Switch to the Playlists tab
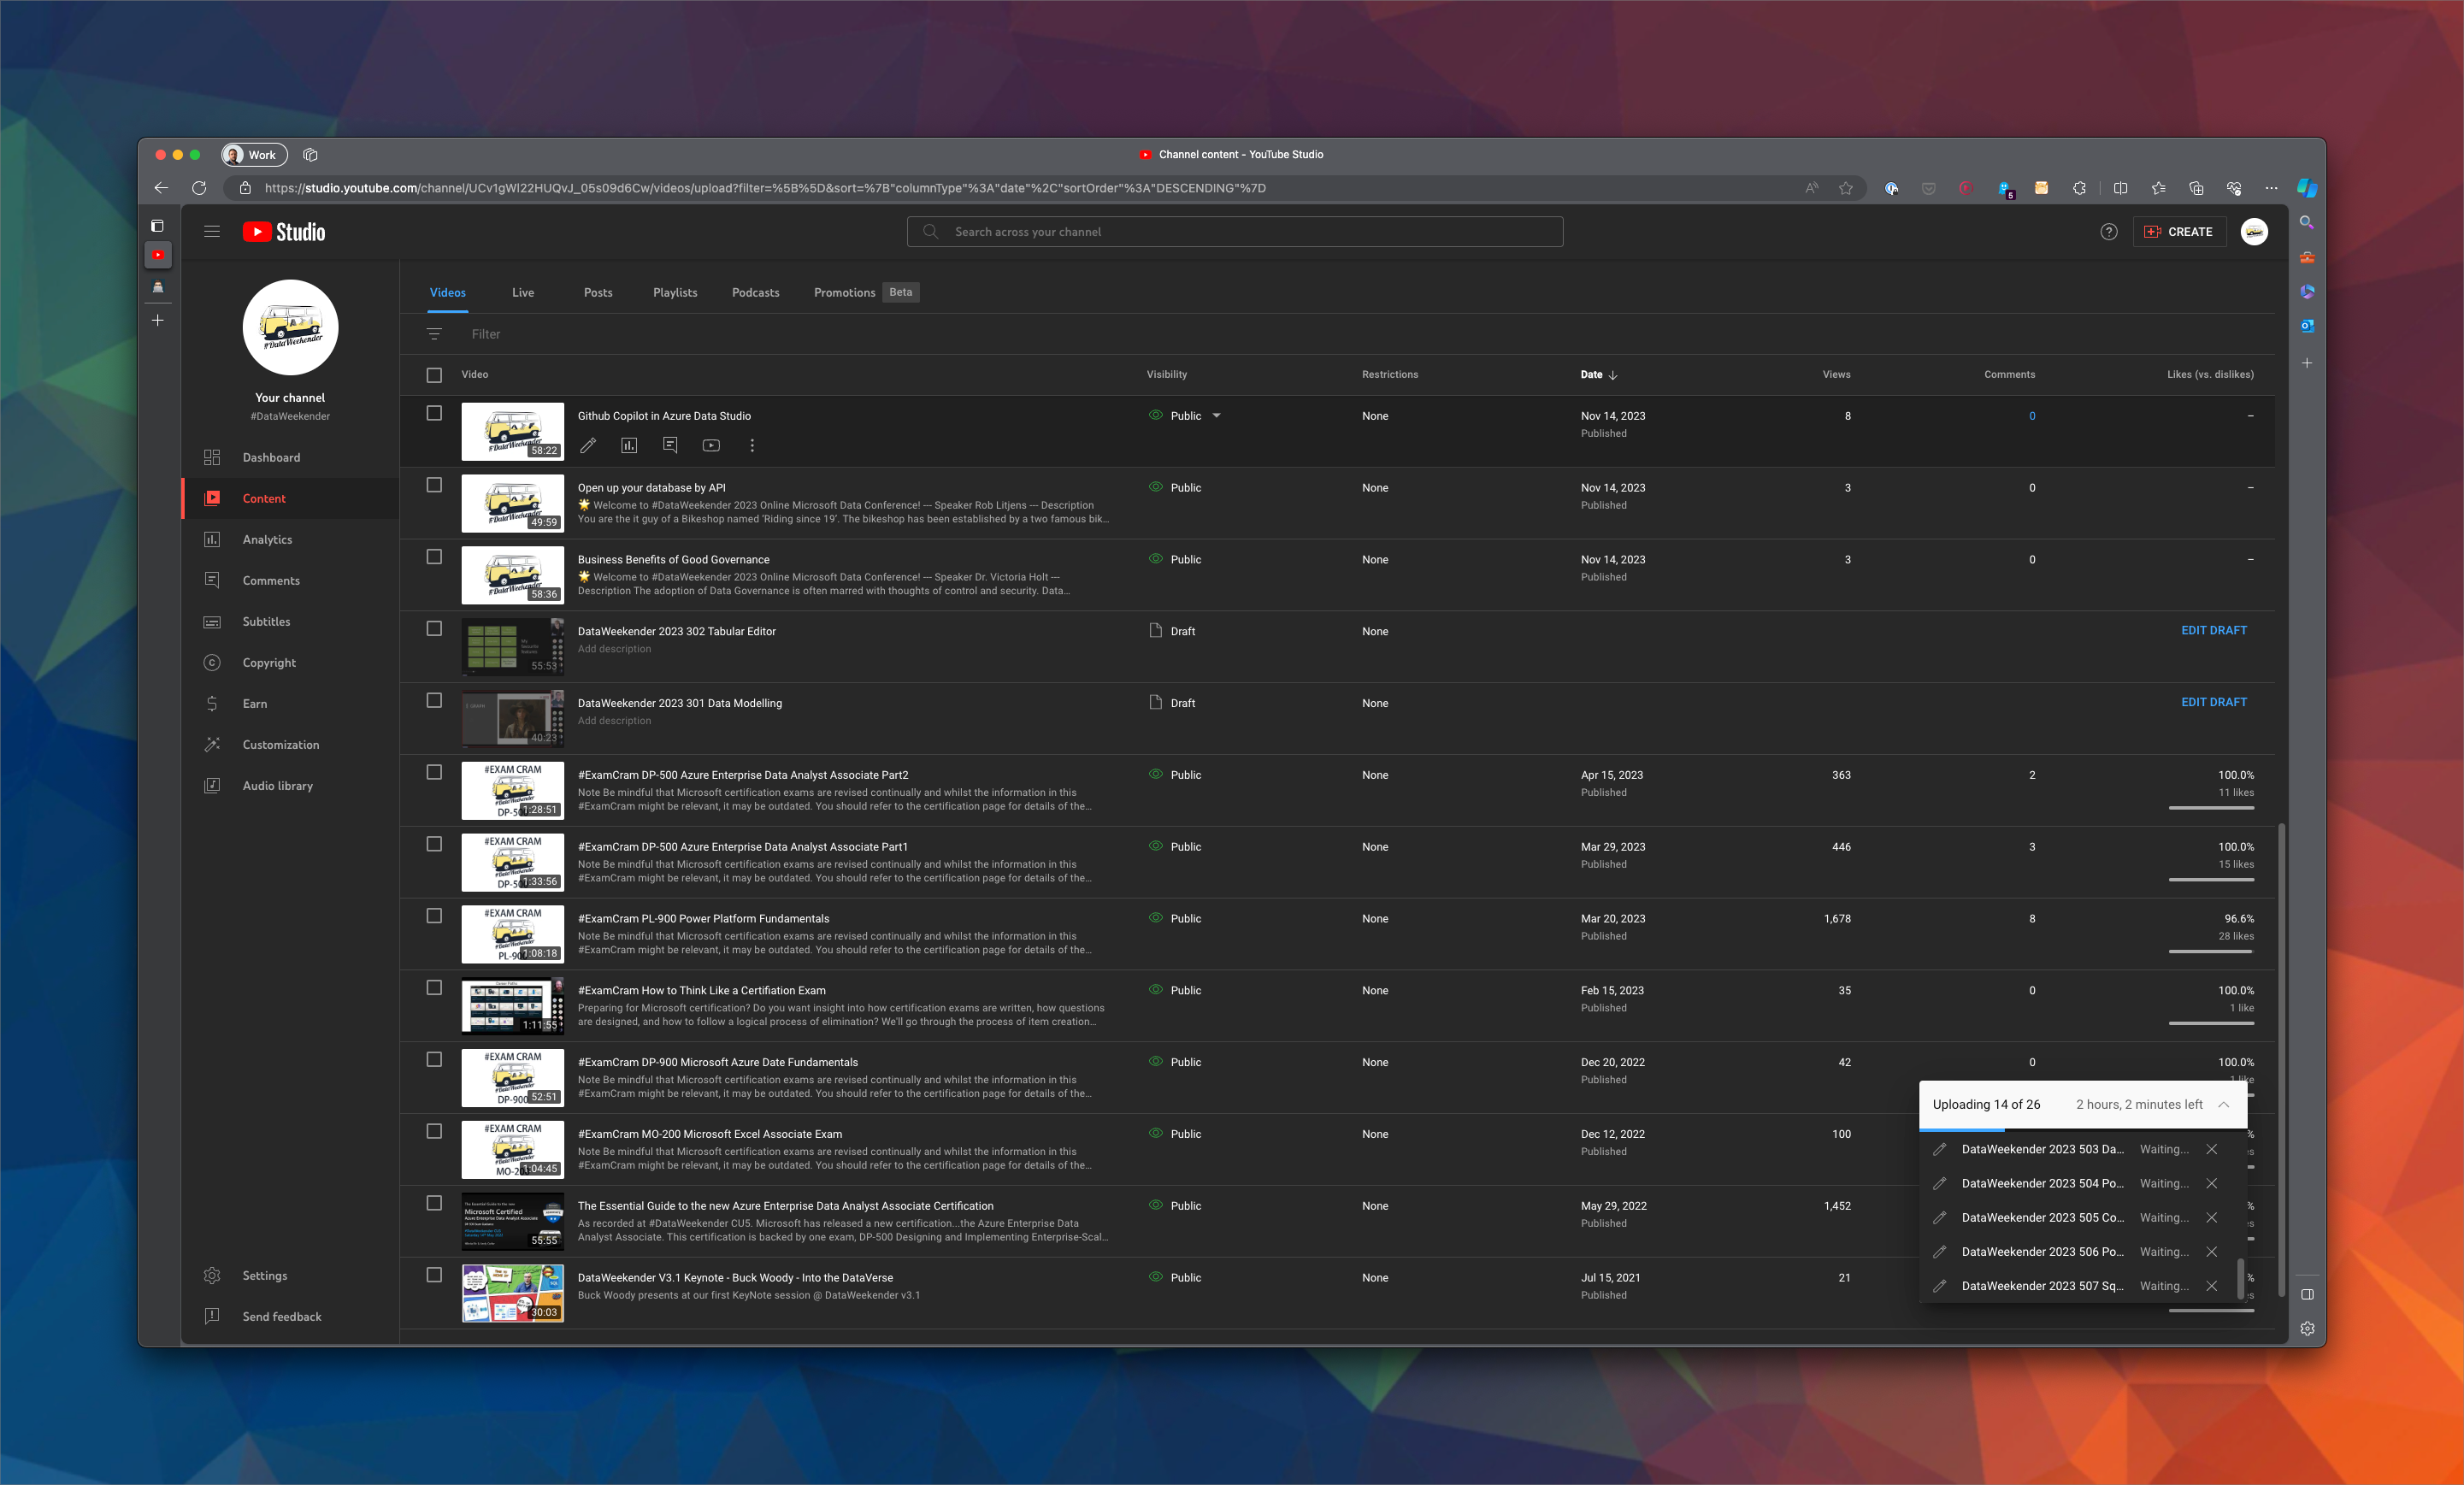Viewport: 2464px width, 1485px height. [x=675, y=292]
